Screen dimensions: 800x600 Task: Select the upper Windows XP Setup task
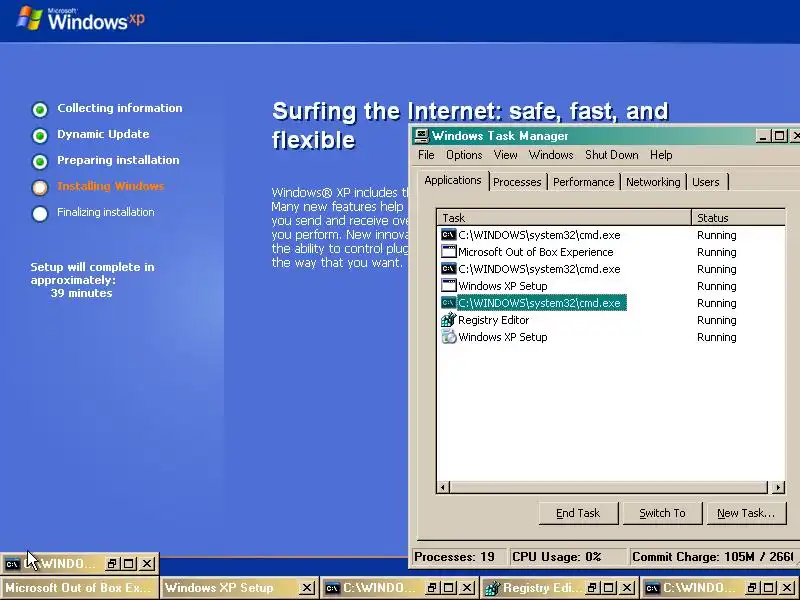[611, 286]
